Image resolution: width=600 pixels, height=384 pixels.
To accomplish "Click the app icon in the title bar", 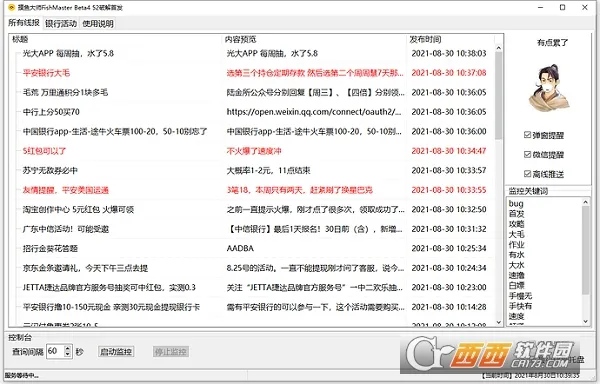I will tap(11, 7).
